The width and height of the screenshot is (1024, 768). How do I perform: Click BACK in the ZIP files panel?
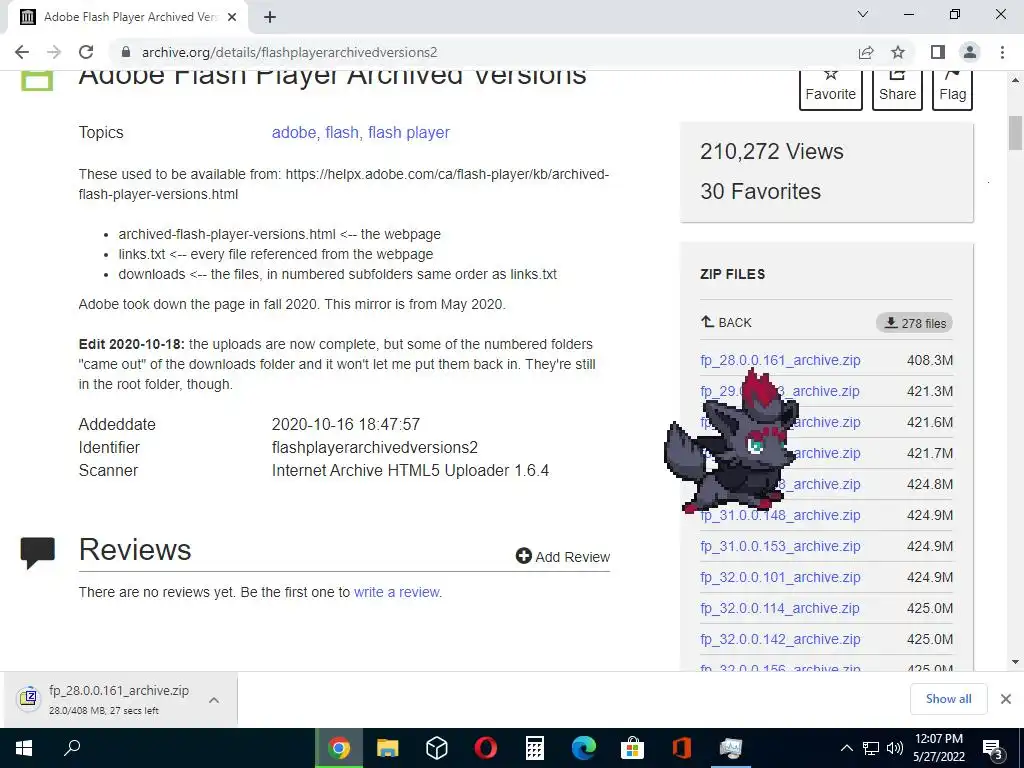[726, 323]
